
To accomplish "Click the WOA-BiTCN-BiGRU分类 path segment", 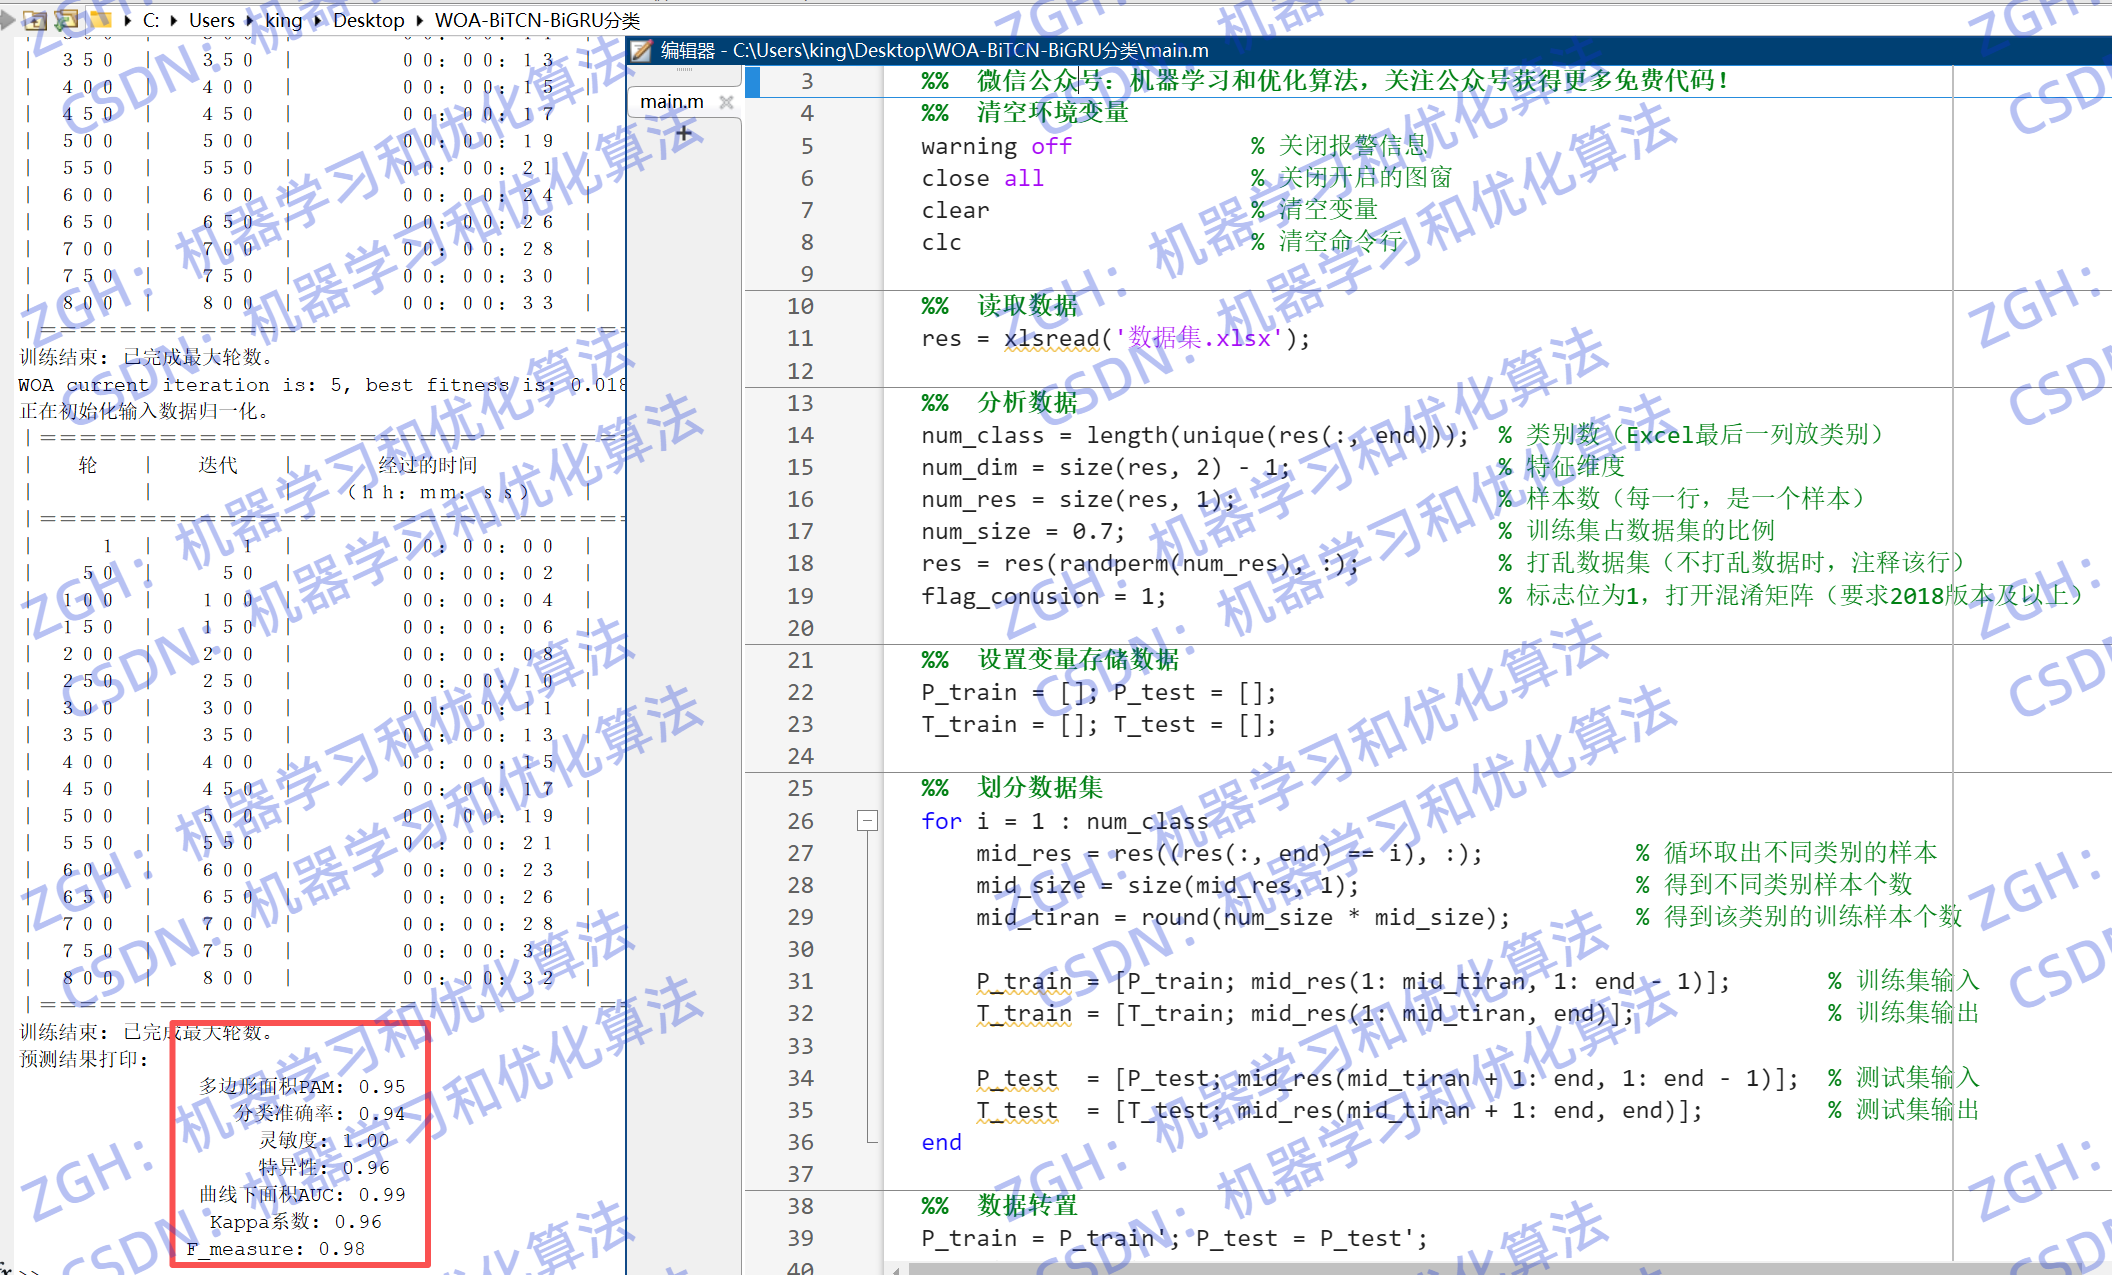I will click(x=537, y=20).
